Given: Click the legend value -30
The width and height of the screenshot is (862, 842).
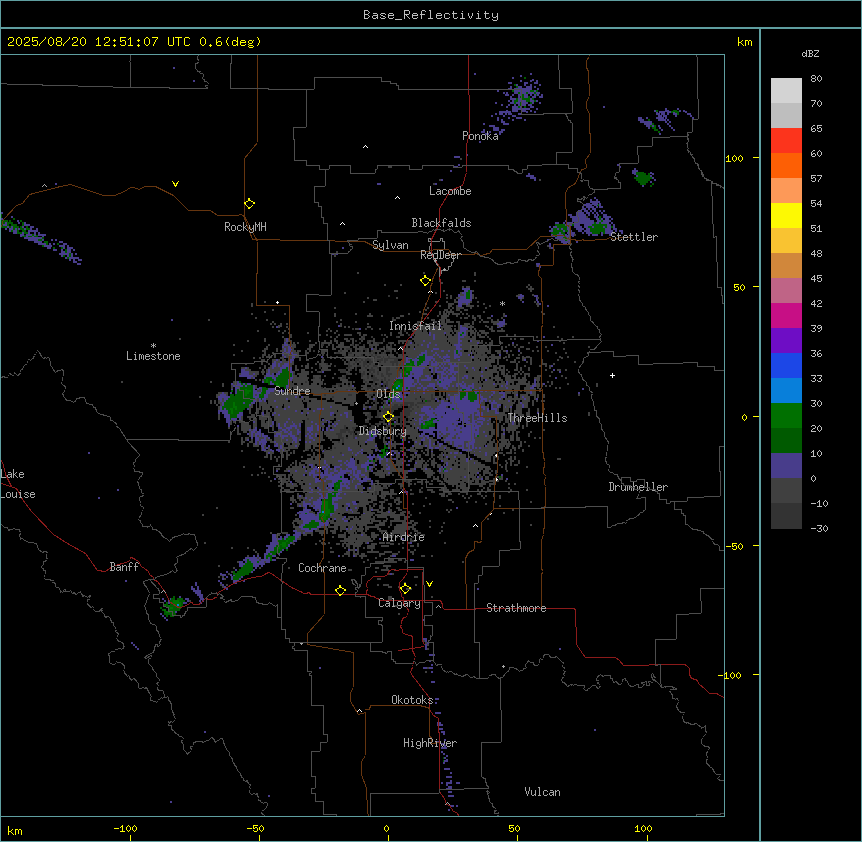Looking at the screenshot, I should pos(819,528).
